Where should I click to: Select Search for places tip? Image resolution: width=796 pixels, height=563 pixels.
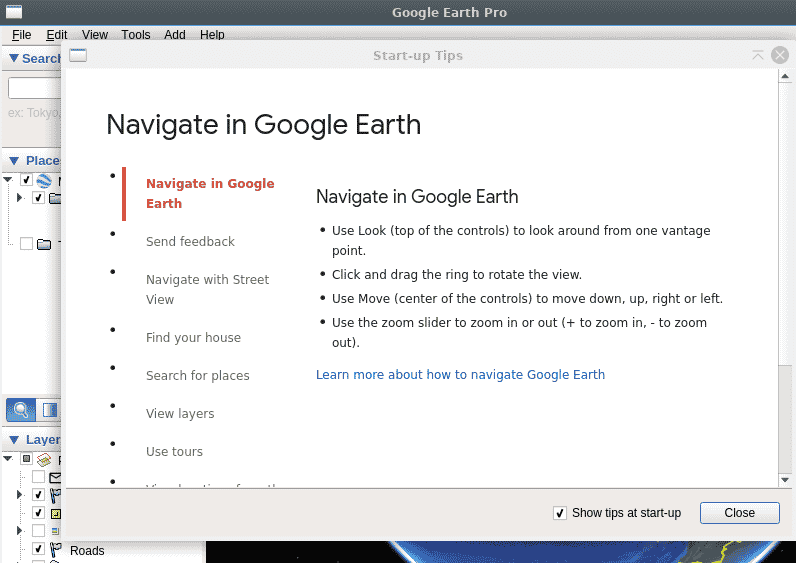[x=198, y=376]
